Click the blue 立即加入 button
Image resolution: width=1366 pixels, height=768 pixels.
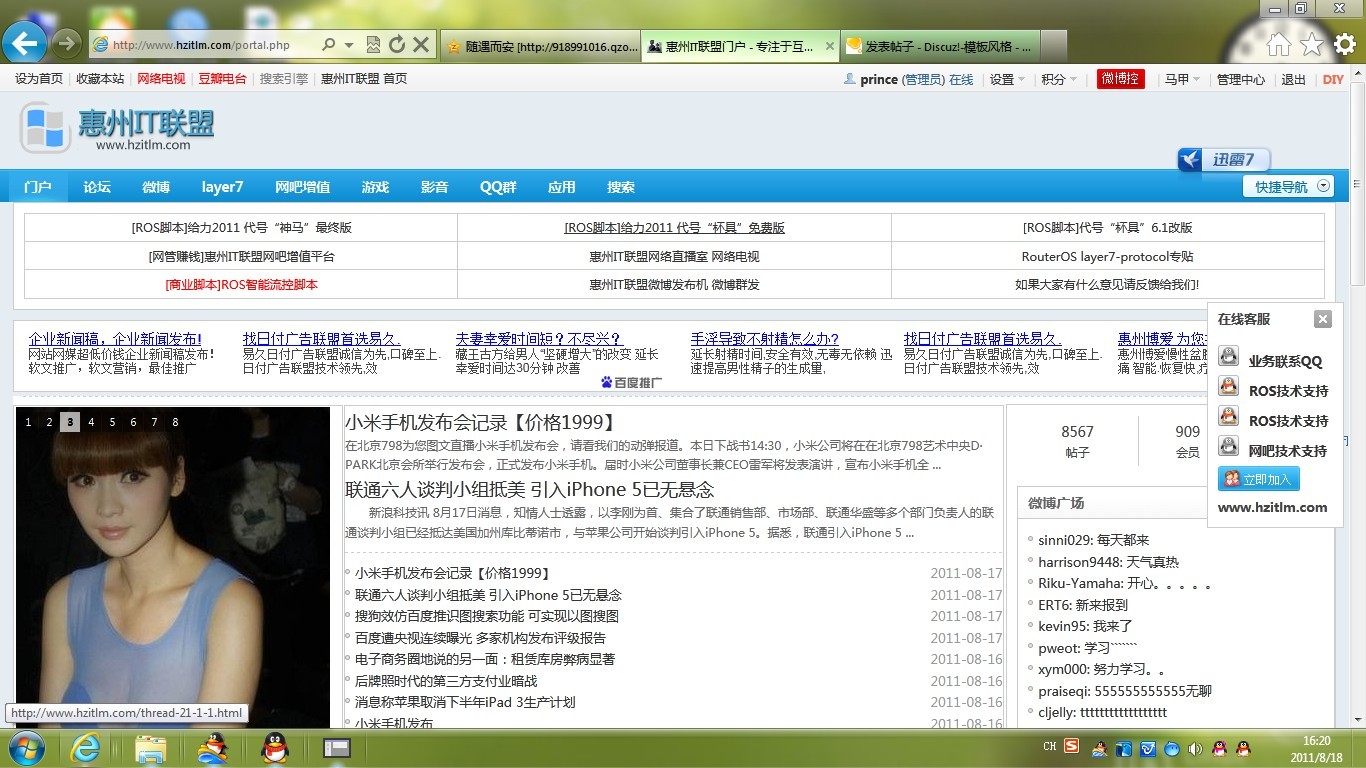[x=1258, y=479]
